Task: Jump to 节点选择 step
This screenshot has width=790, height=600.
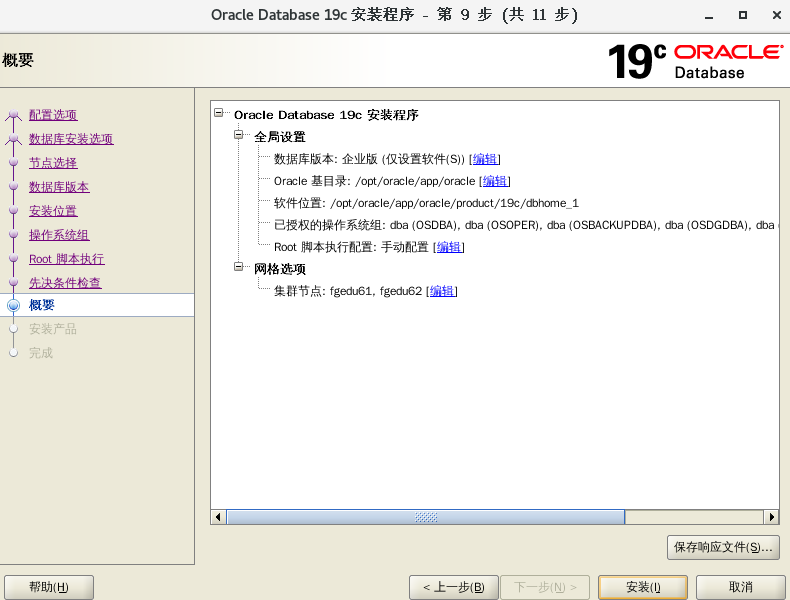Action: coord(53,163)
